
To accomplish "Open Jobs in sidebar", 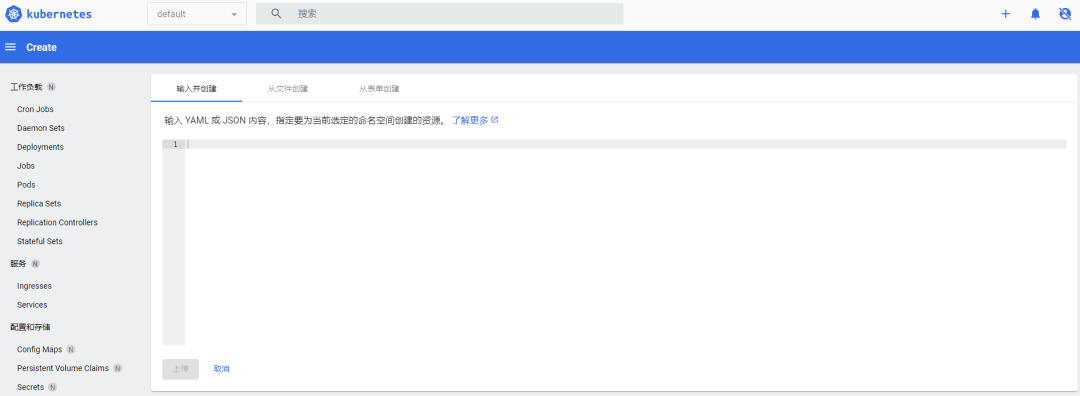I will 26,166.
